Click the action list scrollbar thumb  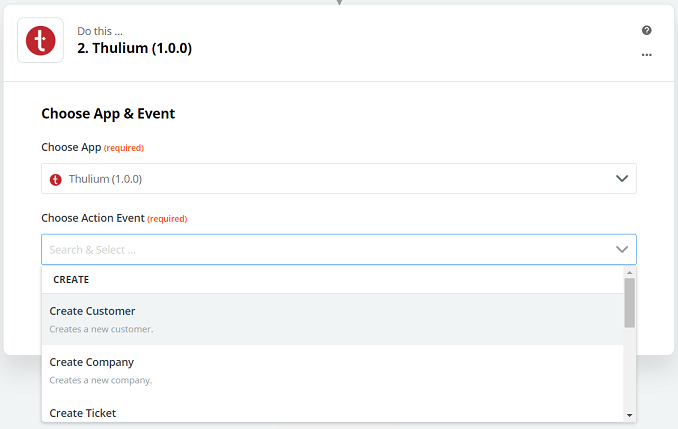pos(630,303)
